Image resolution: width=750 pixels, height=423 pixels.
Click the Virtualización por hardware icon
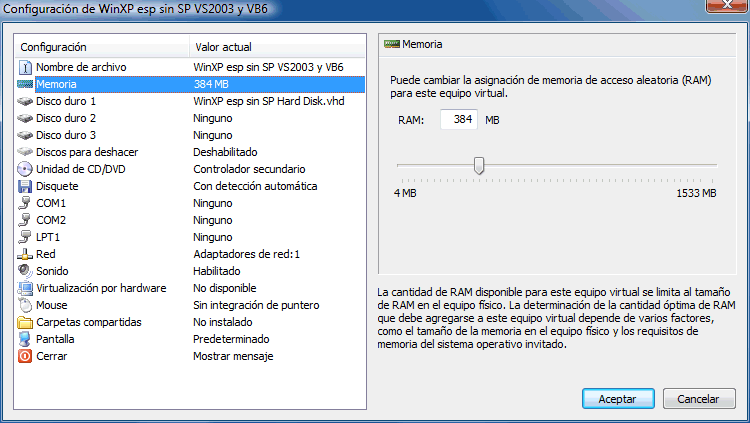[25, 288]
